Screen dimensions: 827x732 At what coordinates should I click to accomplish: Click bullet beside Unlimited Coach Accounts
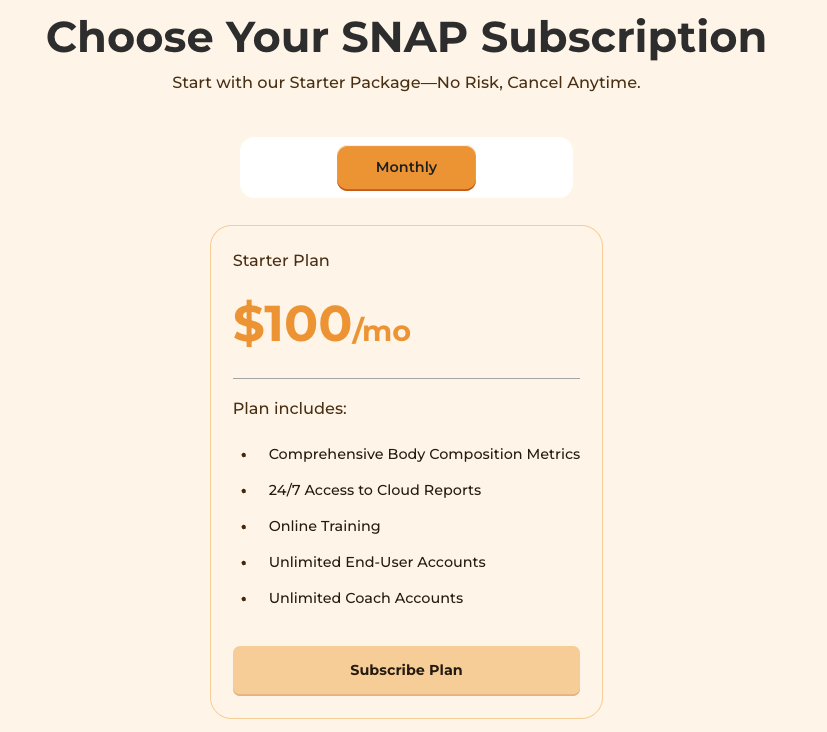[x=244, y=599]
